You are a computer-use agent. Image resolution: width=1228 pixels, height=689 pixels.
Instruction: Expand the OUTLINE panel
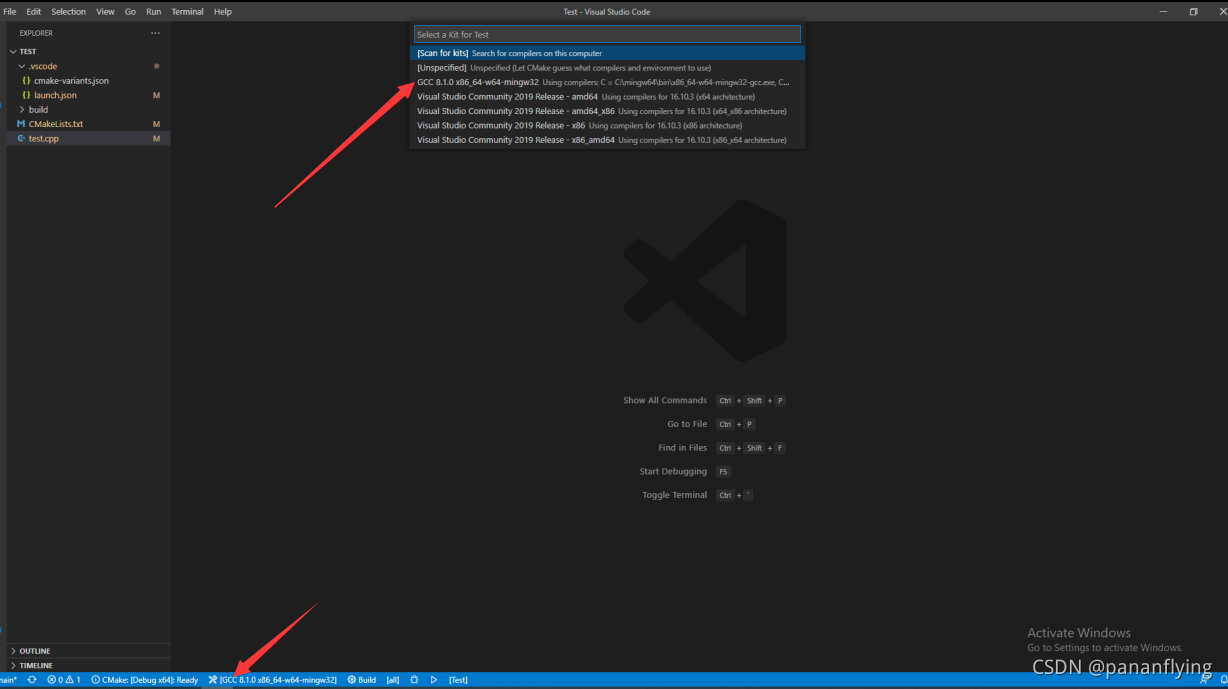[88, 651]
